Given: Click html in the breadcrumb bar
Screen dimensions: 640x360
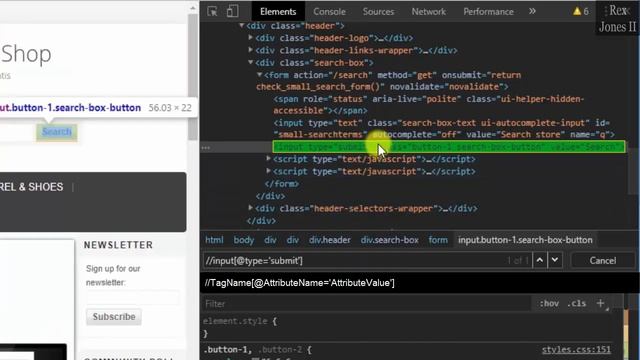Looking at the screenshot, I should point(214,240).
